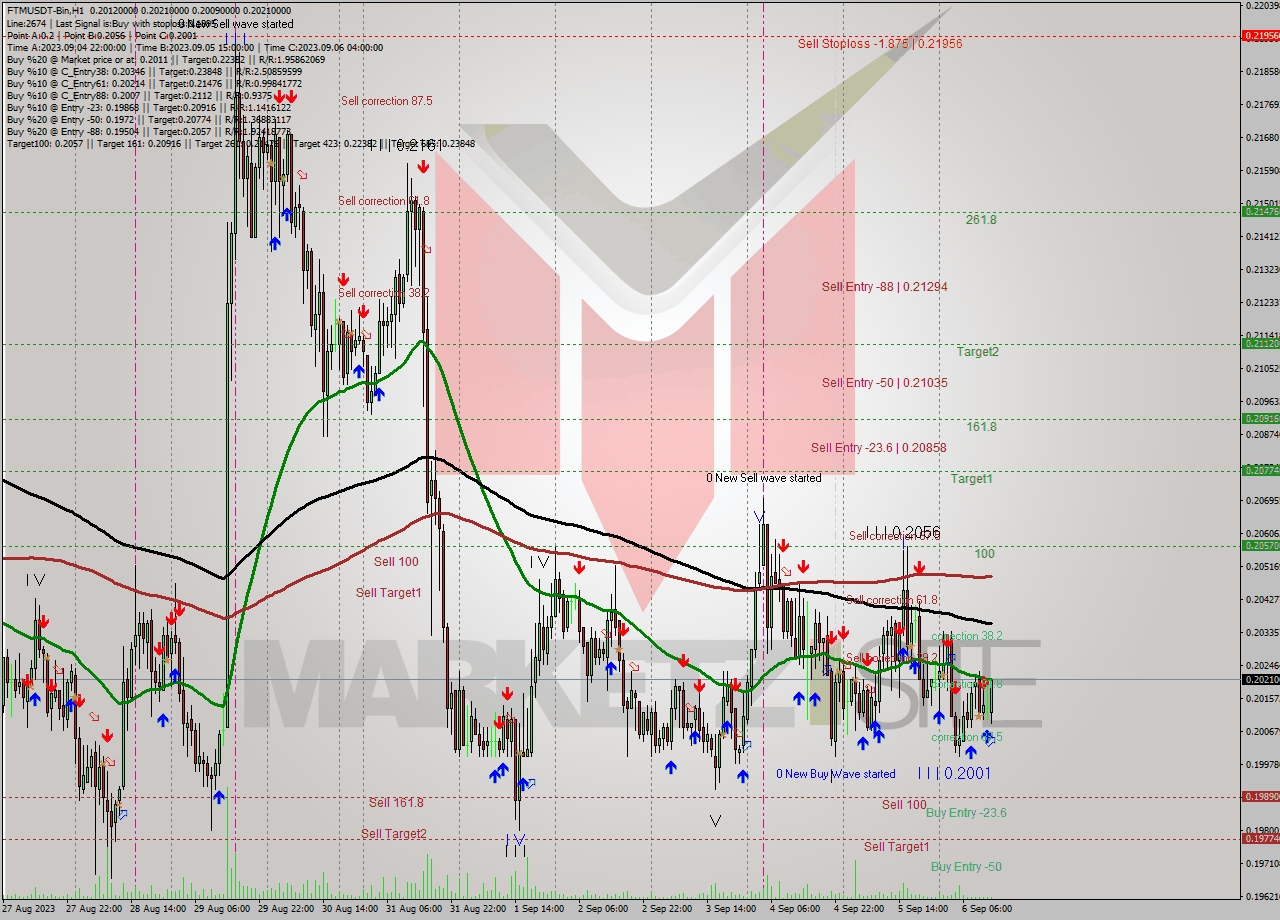1280x920 pixels.
Task: Select the '3 Sep 14:00' time axis label
Action: tap(732, 908)
